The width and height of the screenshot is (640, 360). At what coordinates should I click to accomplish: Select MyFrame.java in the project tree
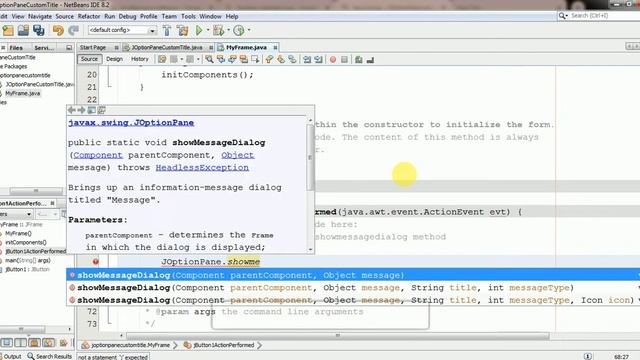pyautogui.click(x=22, y=93)
